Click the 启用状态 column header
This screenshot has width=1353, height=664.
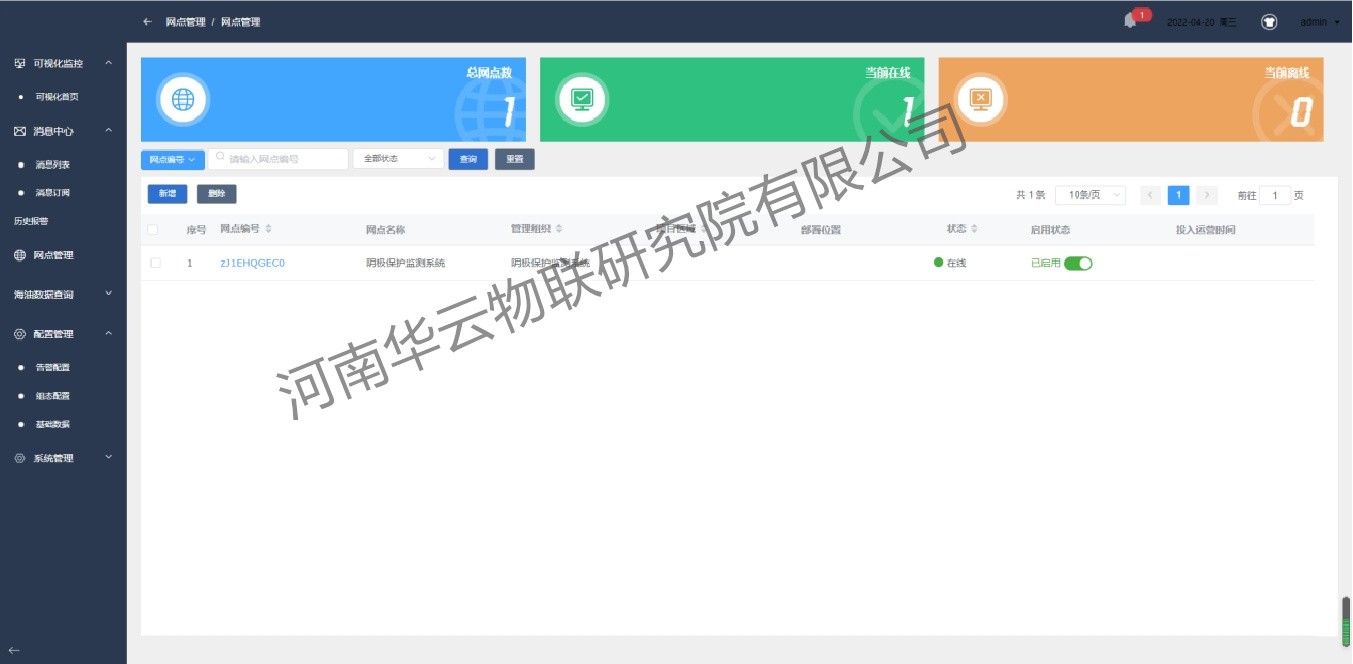click(x=1050, y=230)
